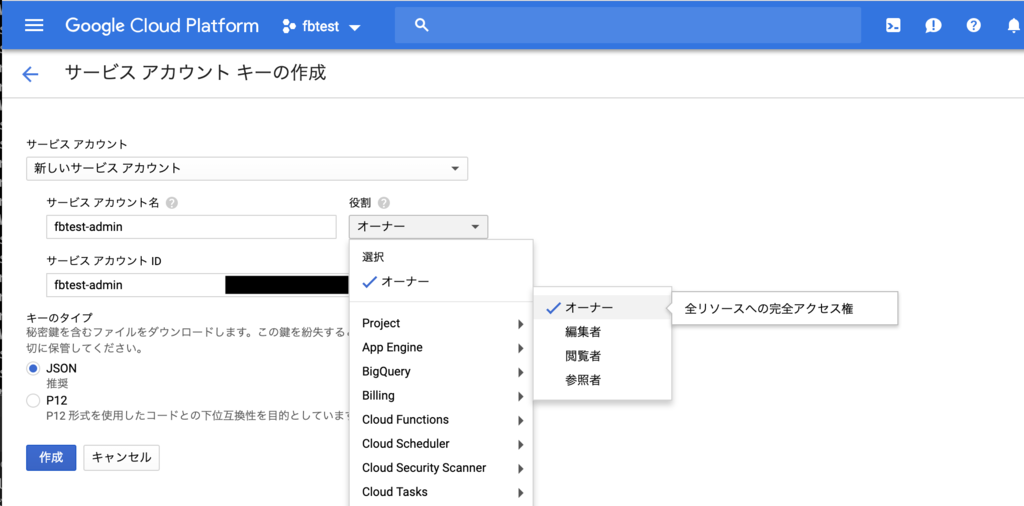
Task: Go back with the left arrow
Action: click(30, 74)
